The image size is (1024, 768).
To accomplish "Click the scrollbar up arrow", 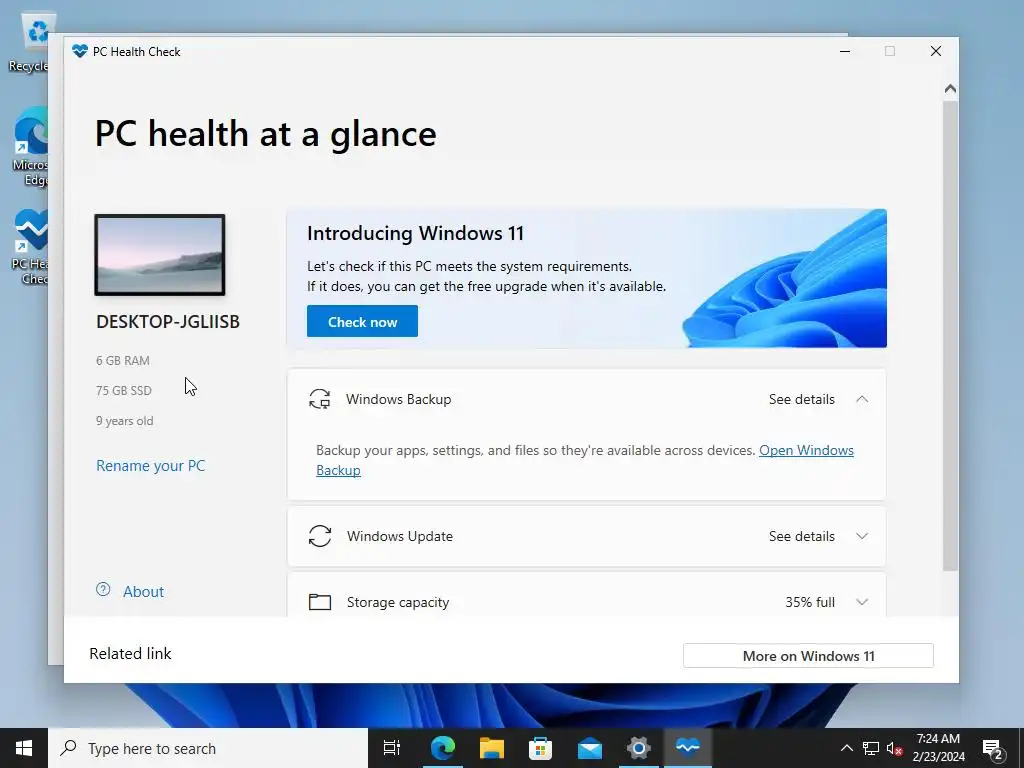I will [x=950, y=88].
